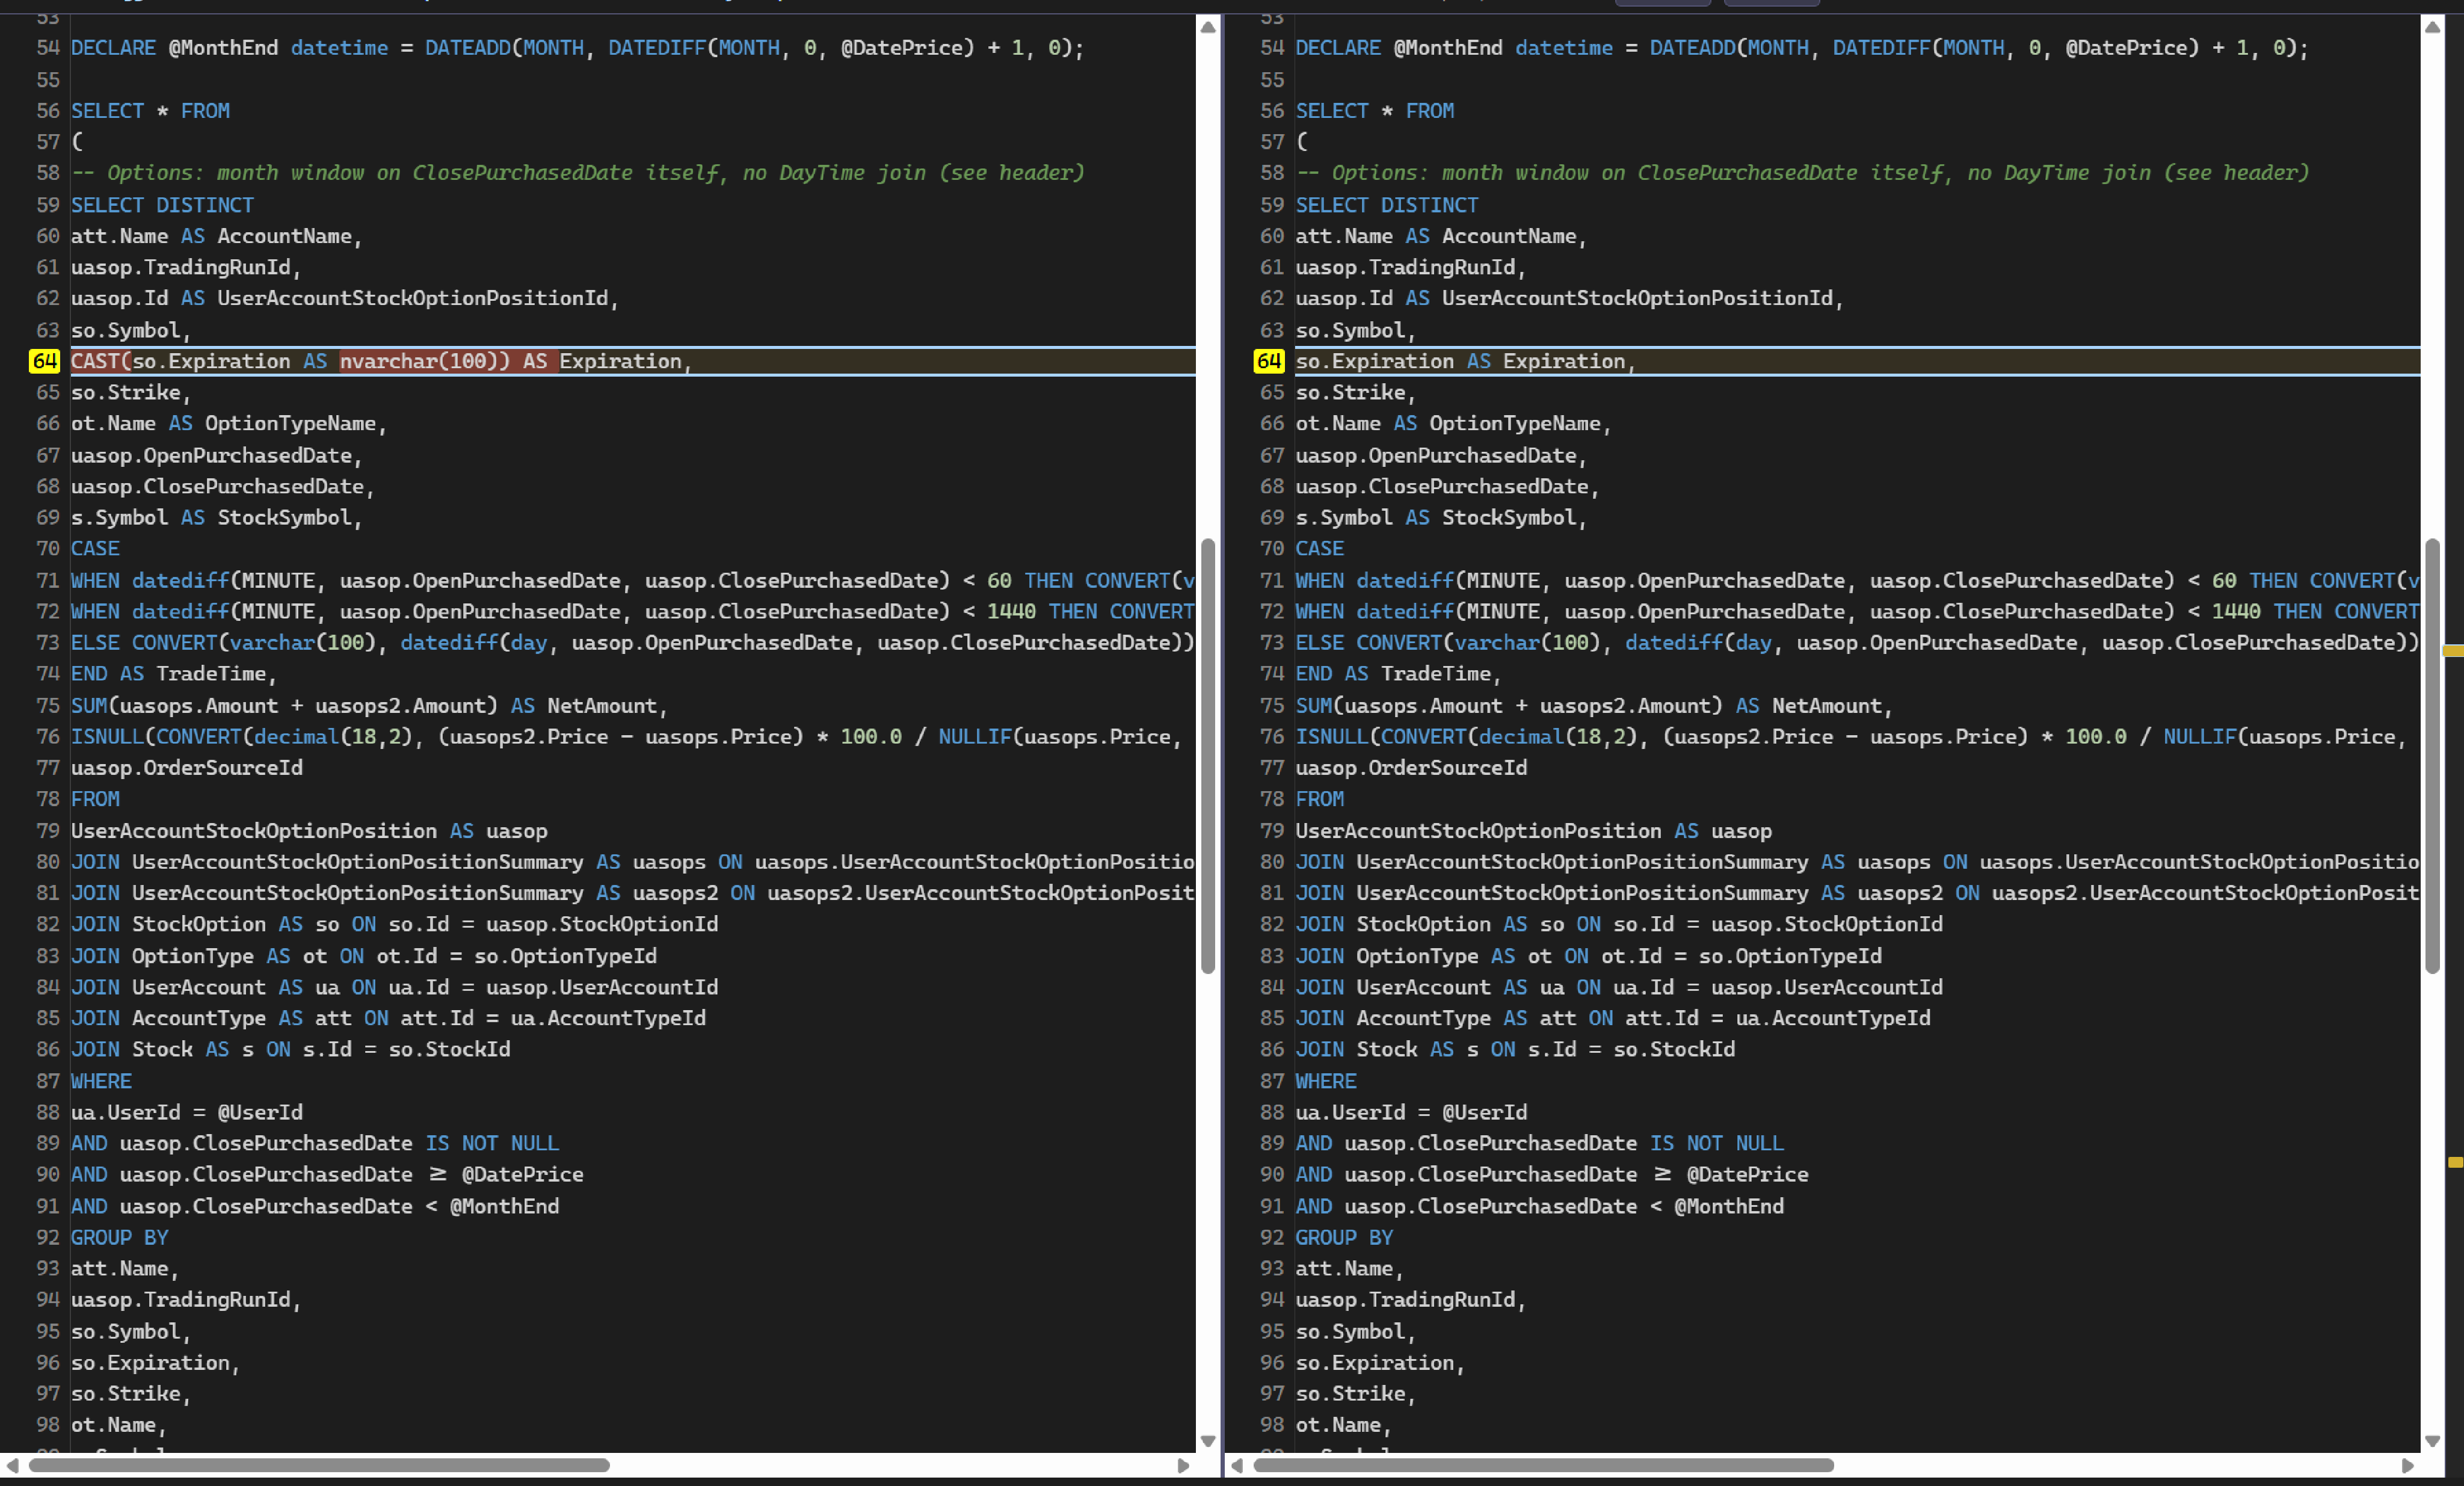Jump to the upper yellow change marker in overview ruler
2464x1486 pixels.
pyautogui.click(x=2453, y=651)
